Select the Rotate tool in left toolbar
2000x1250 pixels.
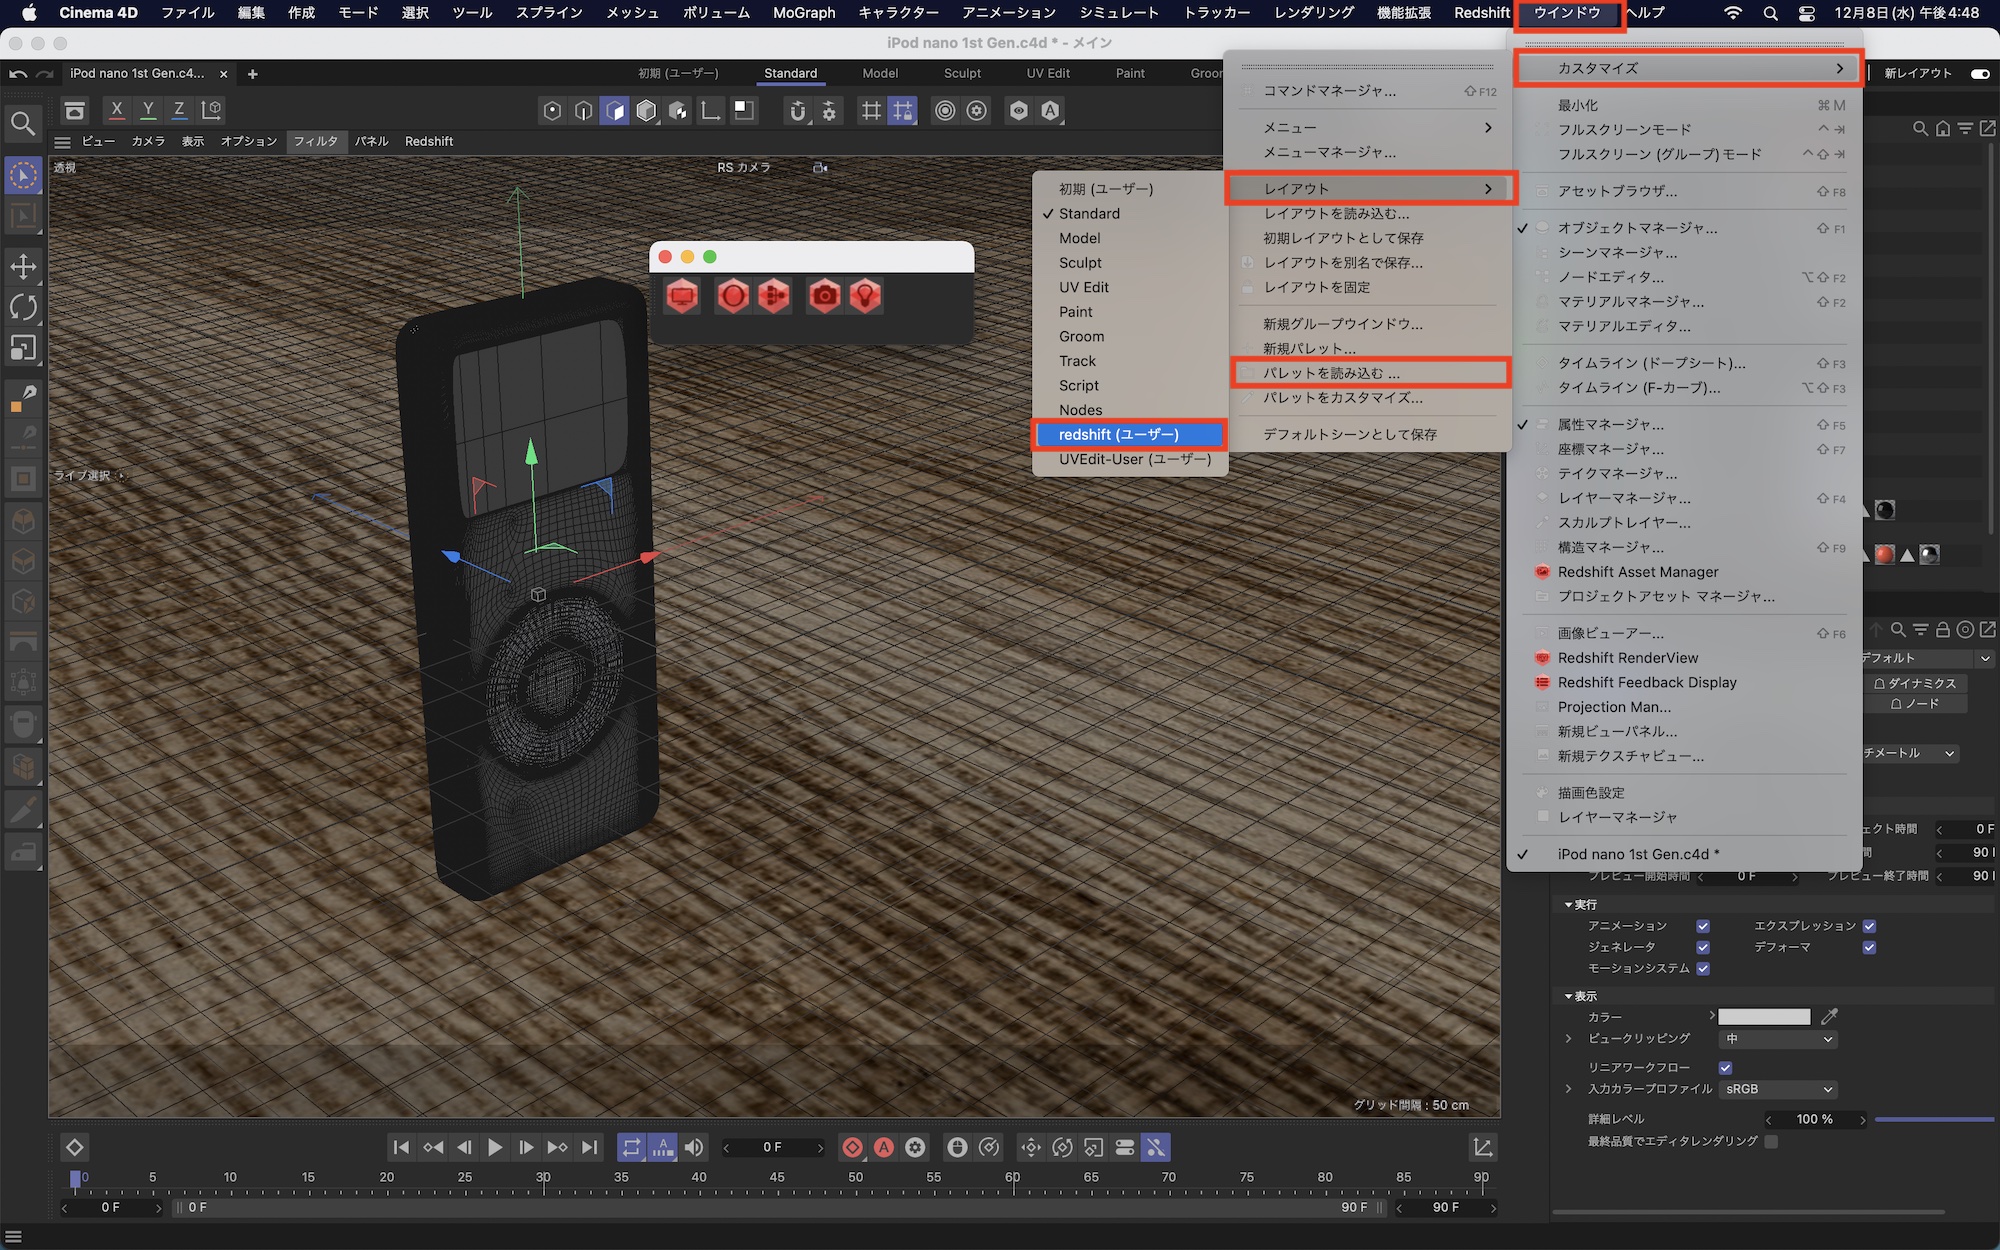23,307
